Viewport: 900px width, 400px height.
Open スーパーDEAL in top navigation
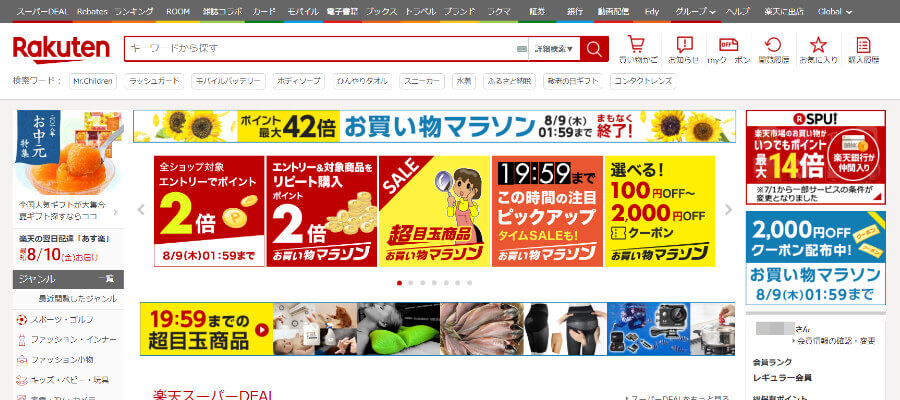pyautogui.click(x=44, y=11)
